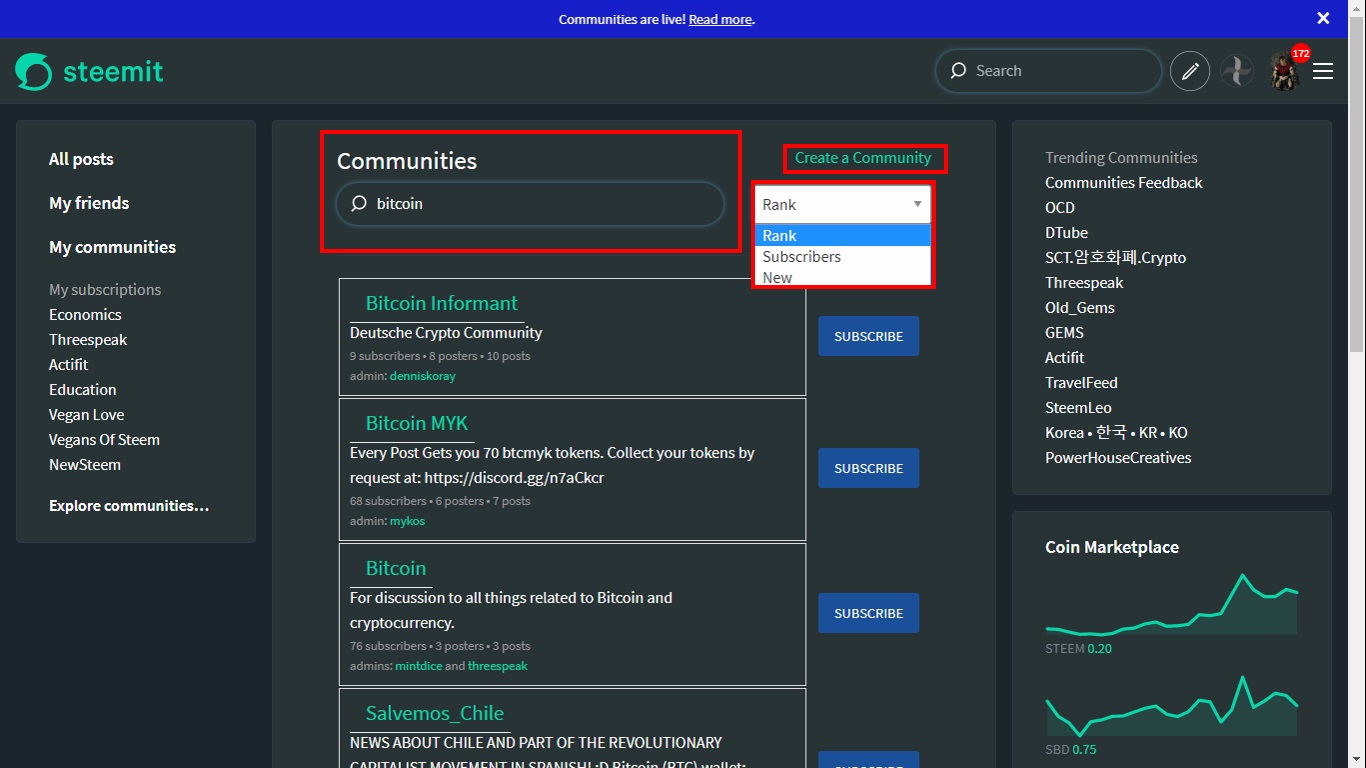Open Threespeak in My subscriptions

pyautogui.click(x=88, y=339)
